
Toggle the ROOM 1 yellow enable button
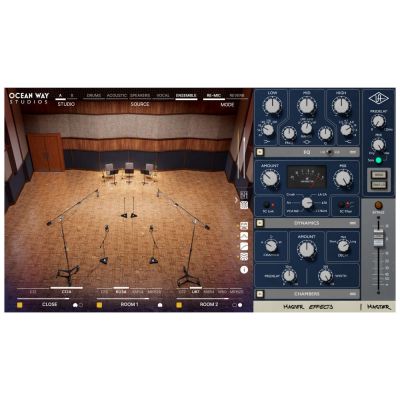coord(99,305)
